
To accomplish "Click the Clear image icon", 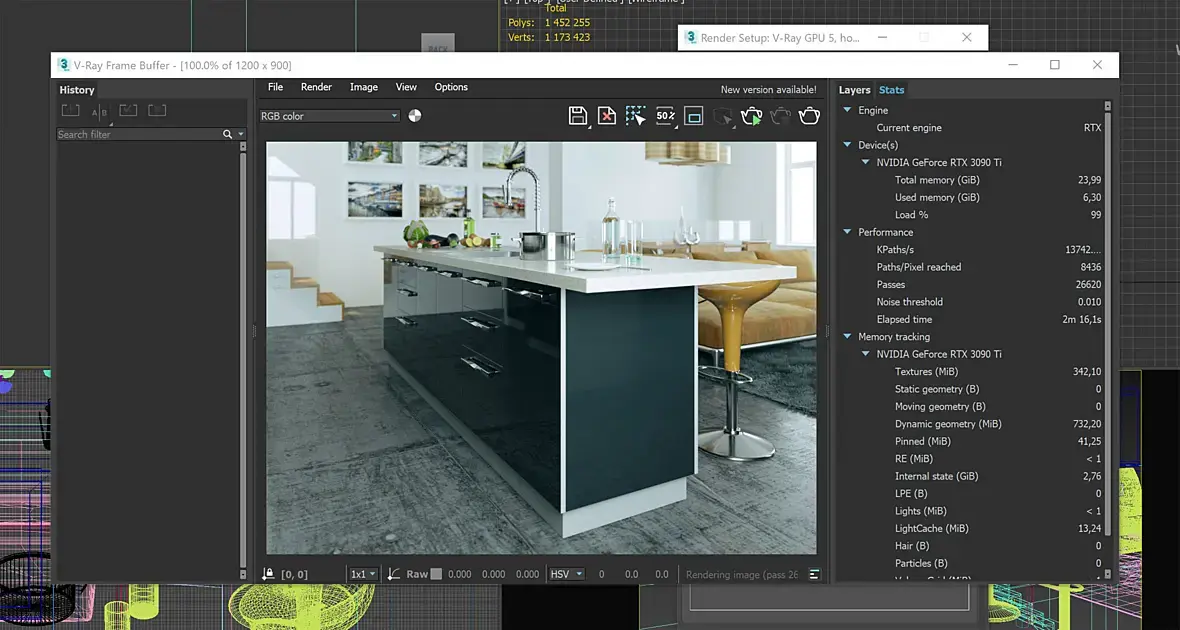I will tap(606, 116).
